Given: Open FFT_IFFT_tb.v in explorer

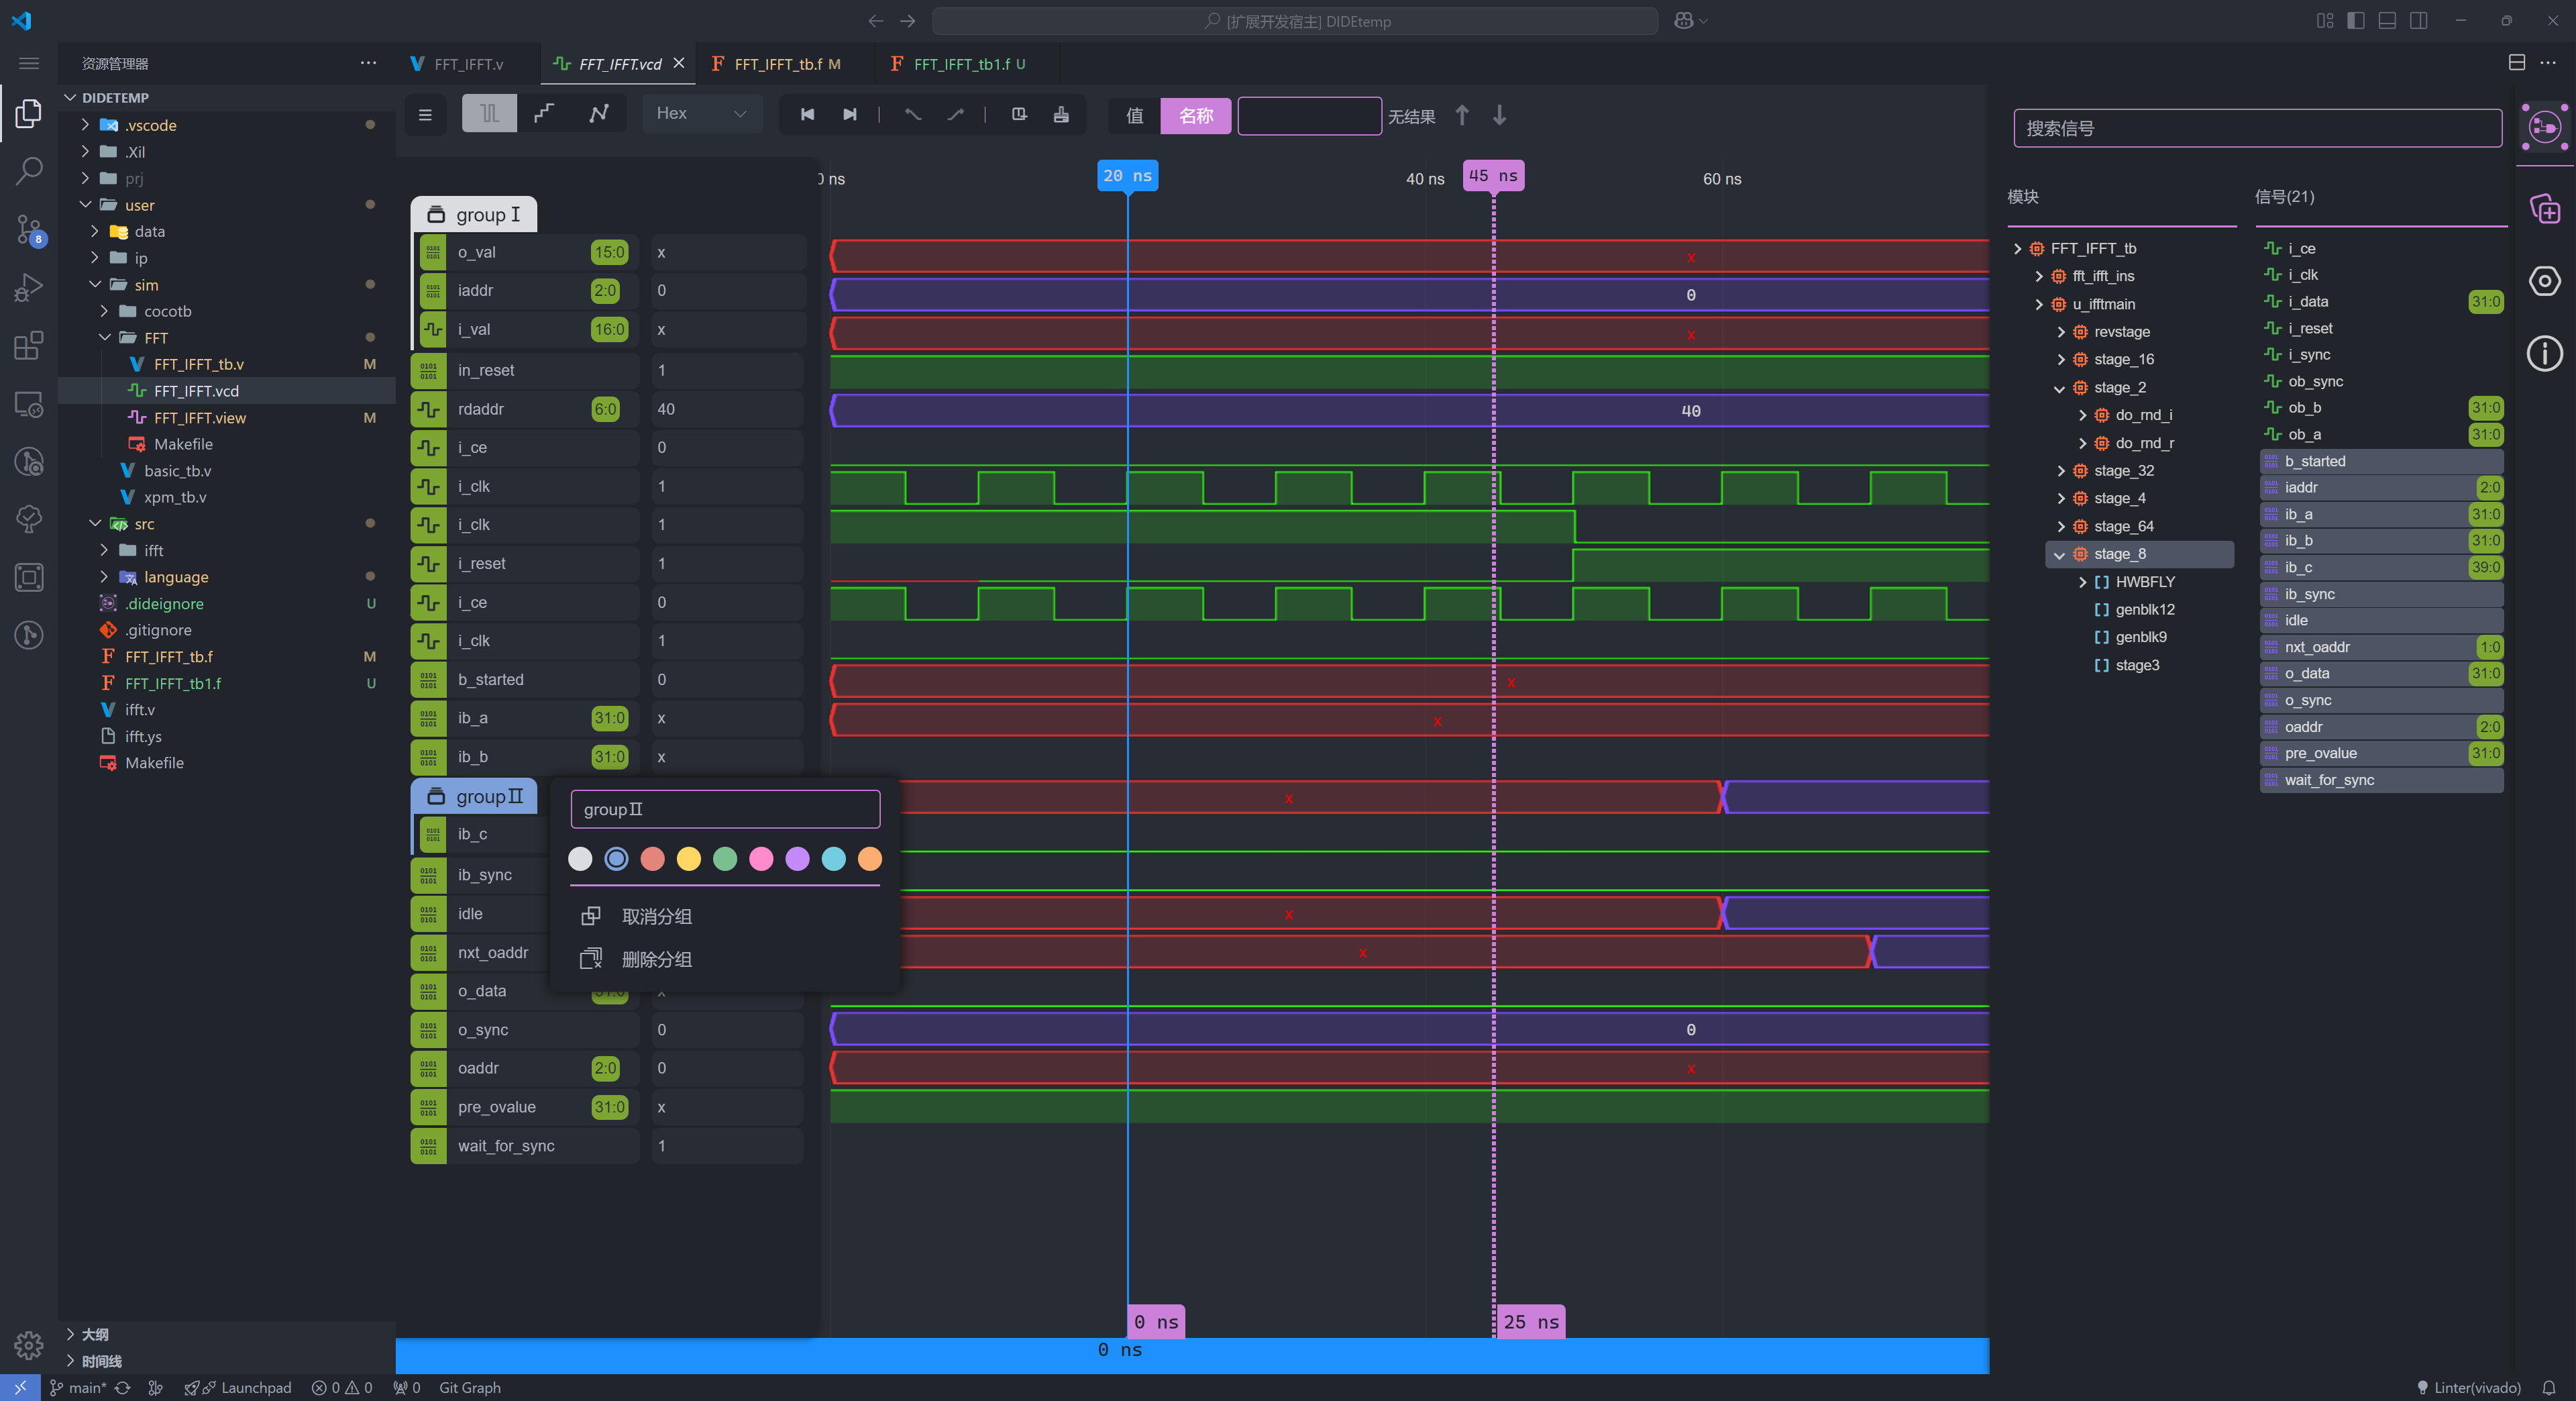Looking at the screenshot, I should click(228, 364).
